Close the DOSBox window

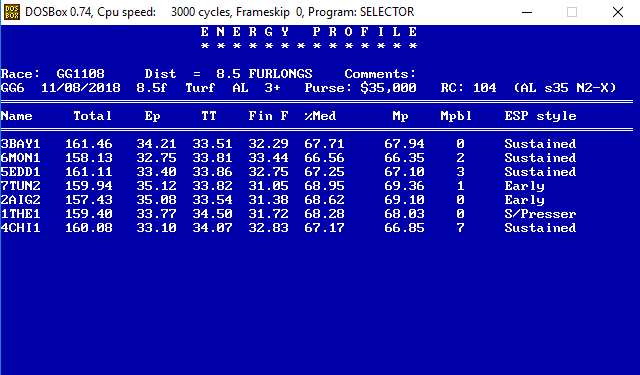tap(618, 12)
